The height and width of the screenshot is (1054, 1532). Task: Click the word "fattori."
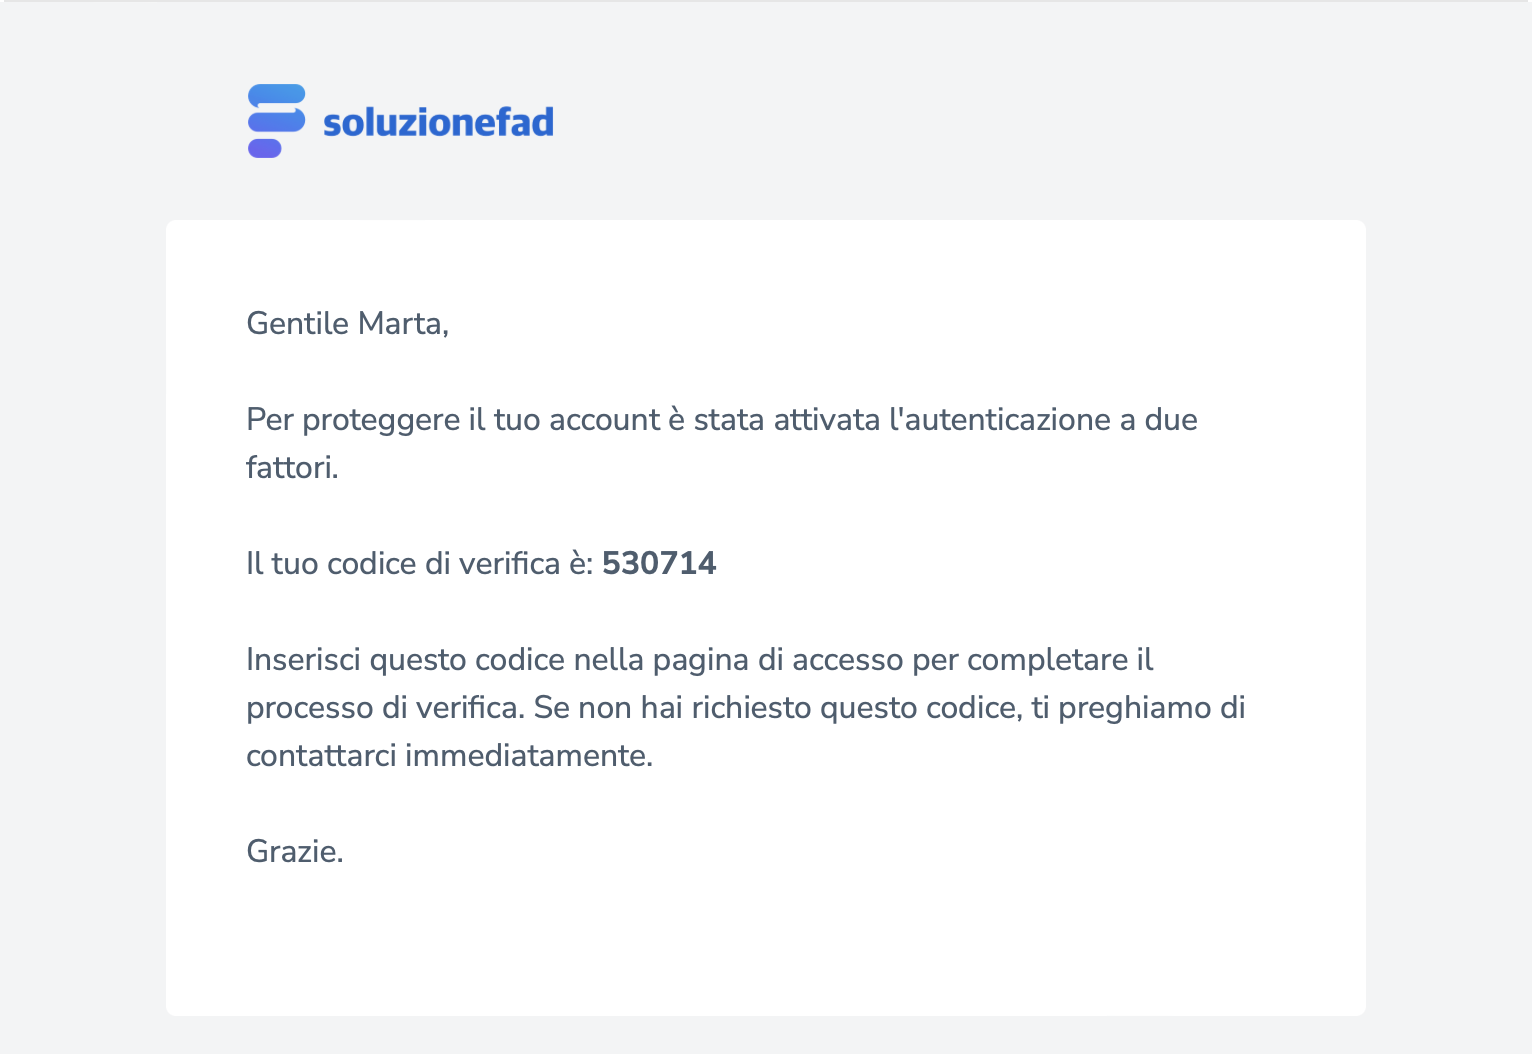tap(292, 467)
